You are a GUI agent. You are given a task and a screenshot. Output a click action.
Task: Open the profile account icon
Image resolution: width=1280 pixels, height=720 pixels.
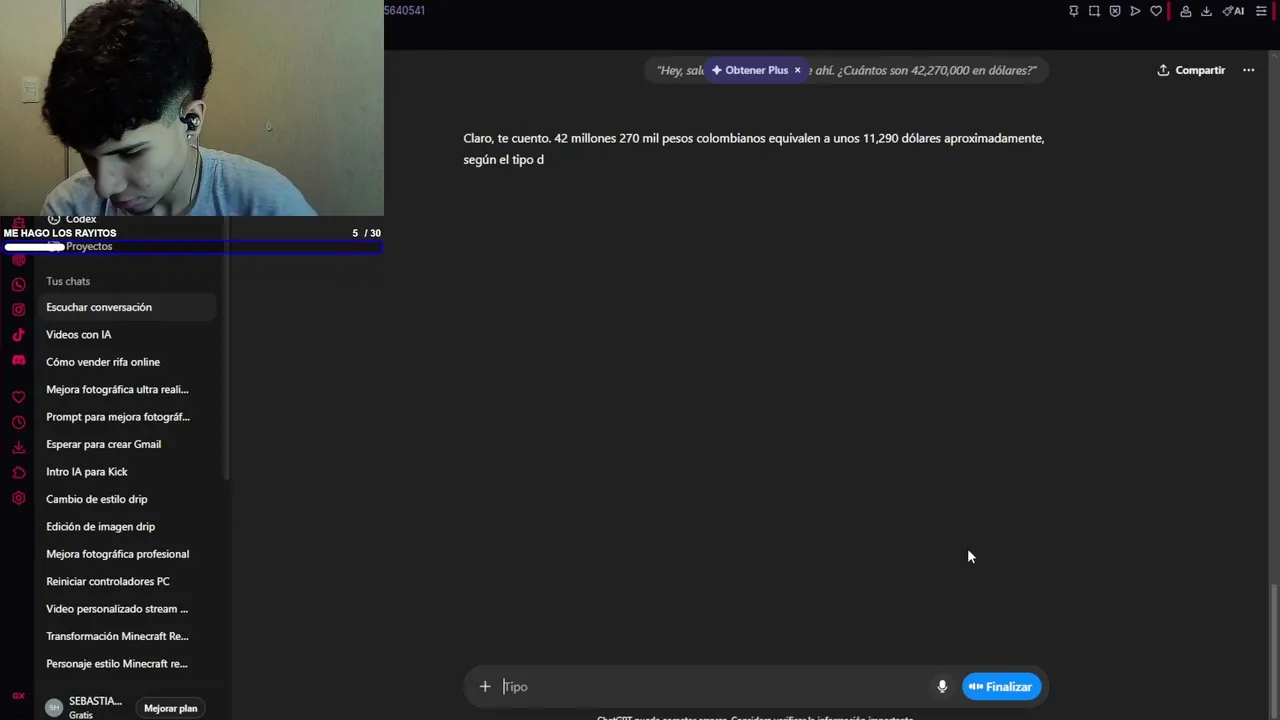(1186, 11)
